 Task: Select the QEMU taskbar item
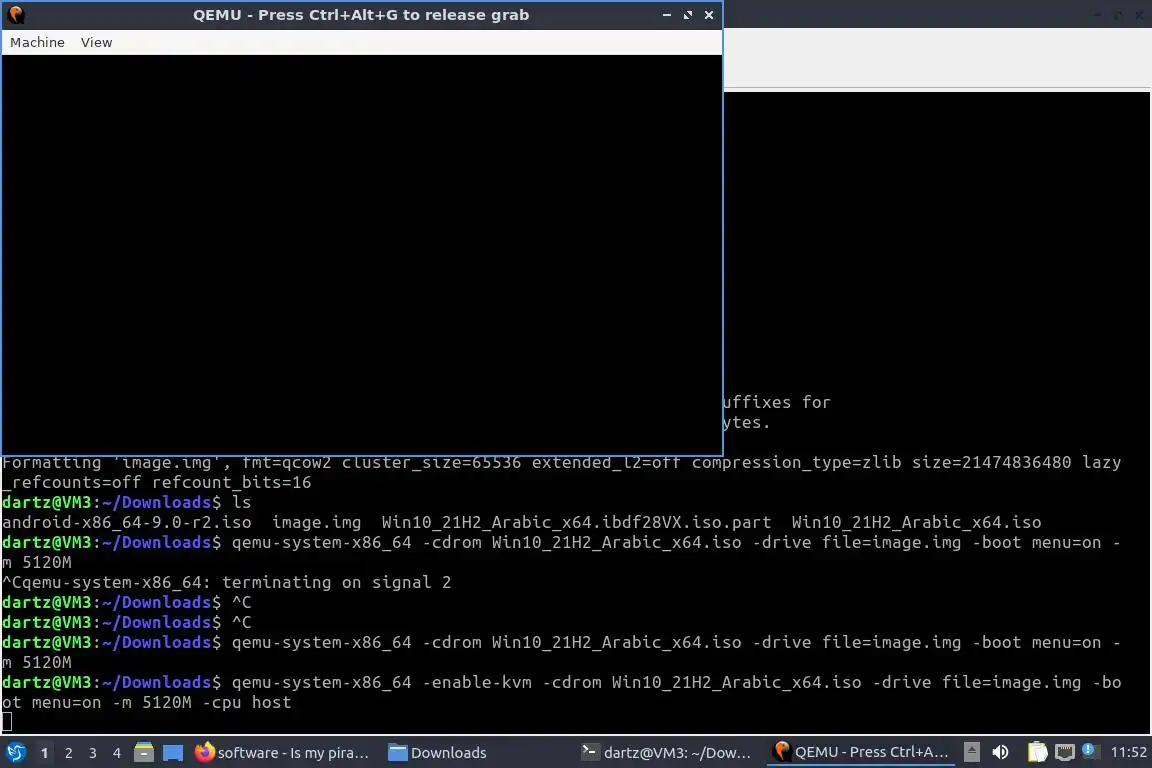pyautogui.click(x=861, y=753)
